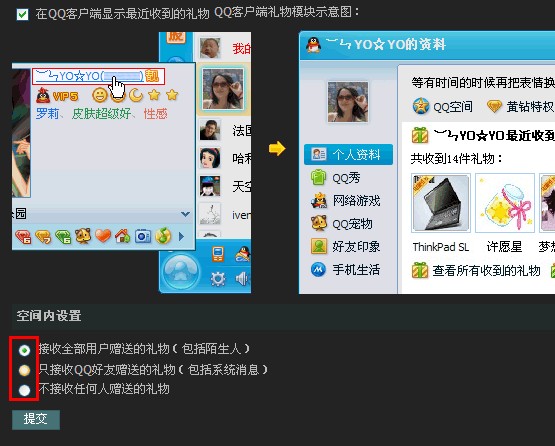Click the 许愿星 wishing star gift thumbnail
The height and width of the screenshot is (446, 555).
pyautogui.click(x=505, y=203)
